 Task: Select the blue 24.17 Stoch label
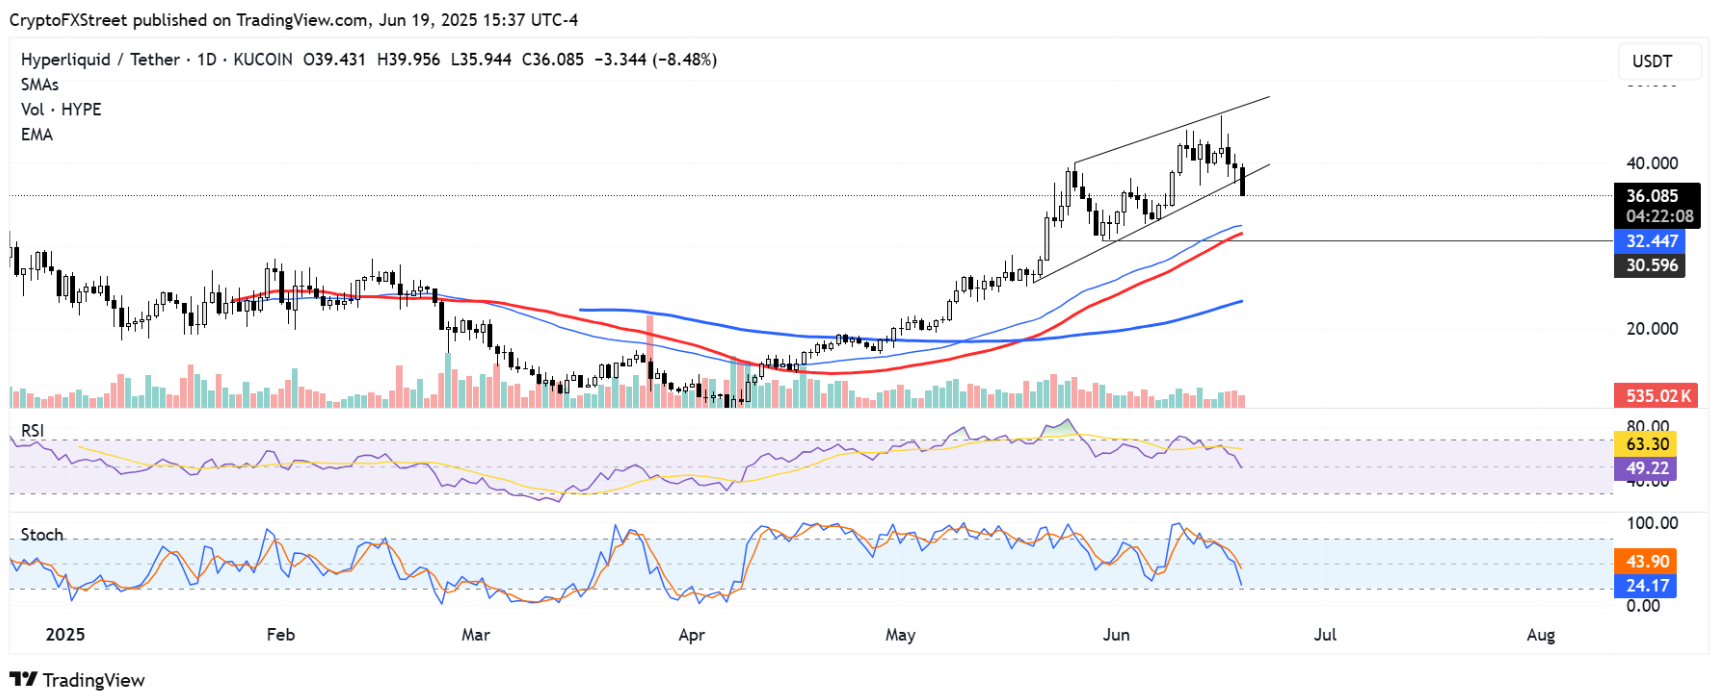click(x=1647, y=586)
